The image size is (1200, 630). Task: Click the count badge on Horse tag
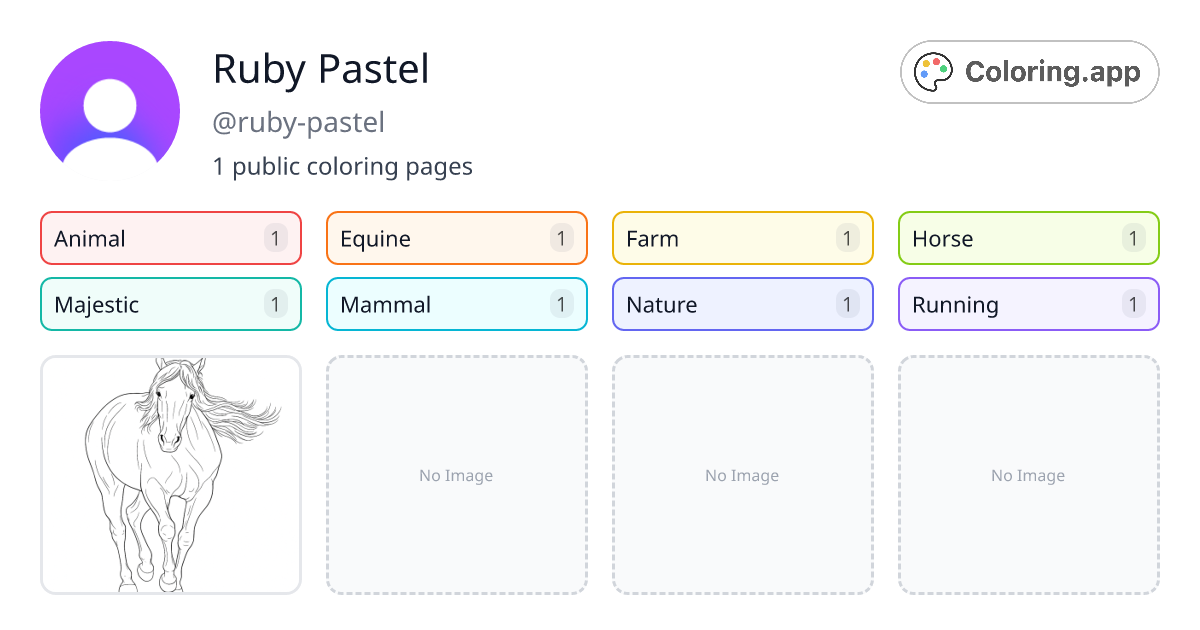click(x=1133, y=238)
